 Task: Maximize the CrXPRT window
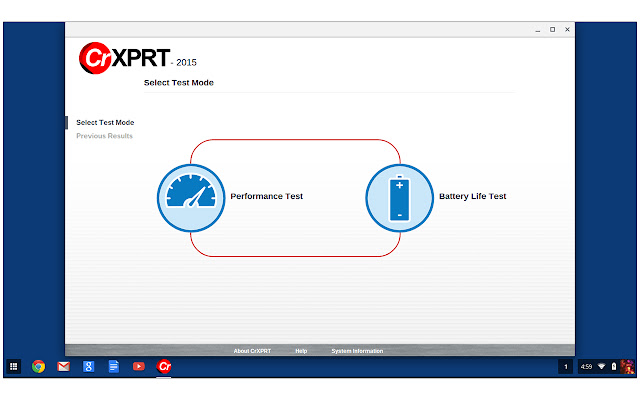pyautogui.click(x=553, y=29)
